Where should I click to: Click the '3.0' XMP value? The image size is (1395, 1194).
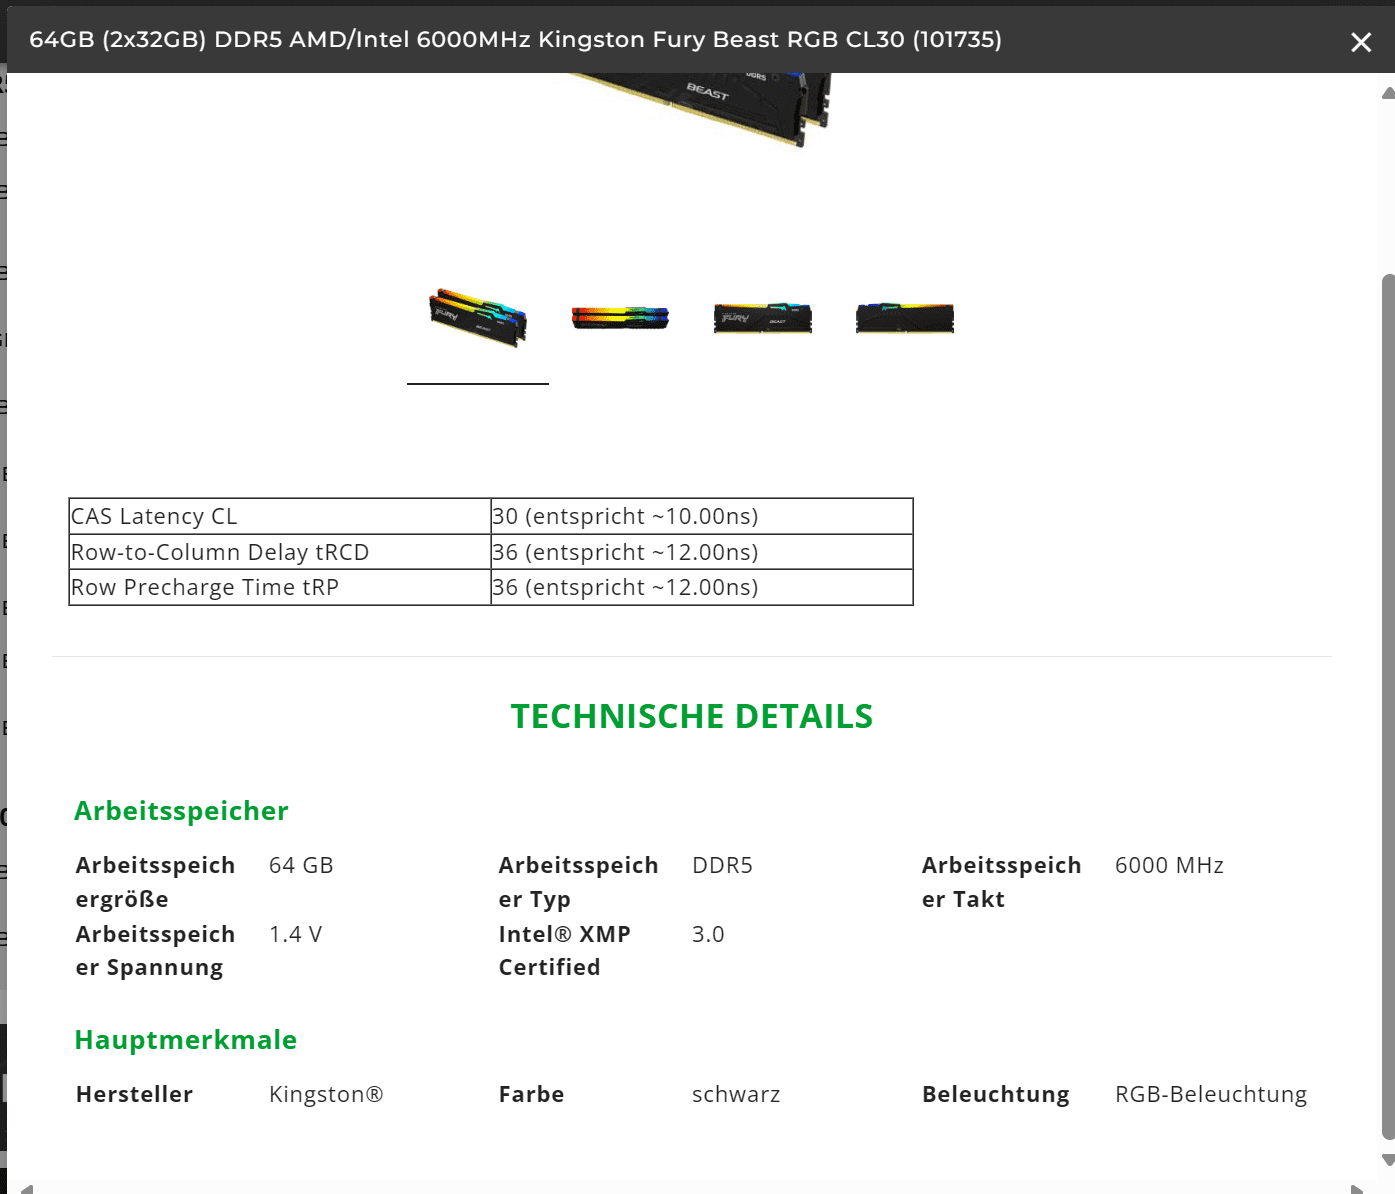(x=708, y=934)
